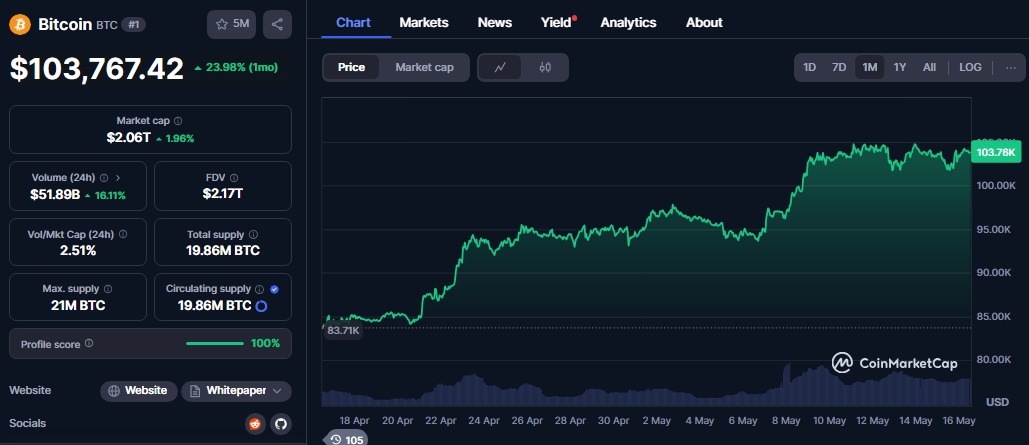The image size is (1029, 445).
Task: Click Circulating supply info icon
Action: pyautogui.click(x=260, y=289)
